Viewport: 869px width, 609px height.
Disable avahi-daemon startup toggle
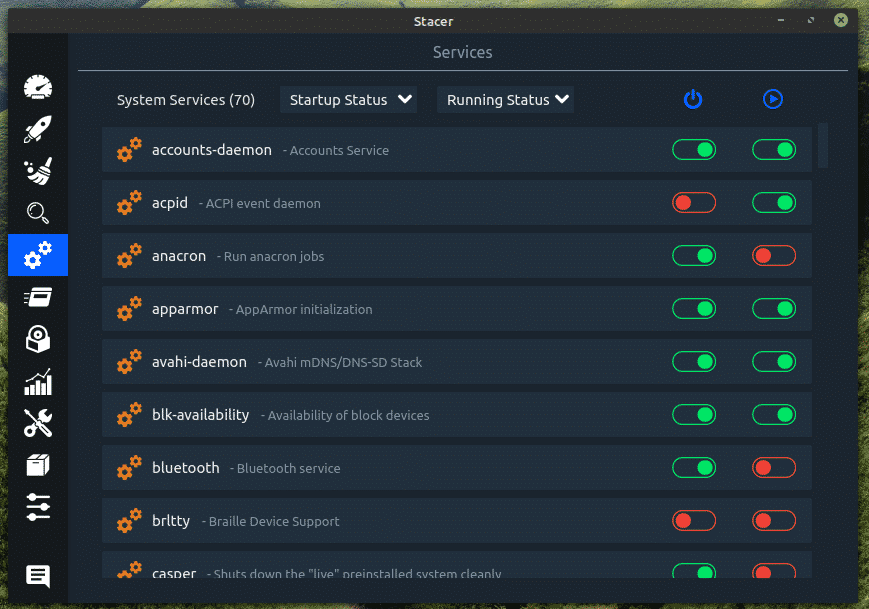pyautogui.click(x=694, y=362)
